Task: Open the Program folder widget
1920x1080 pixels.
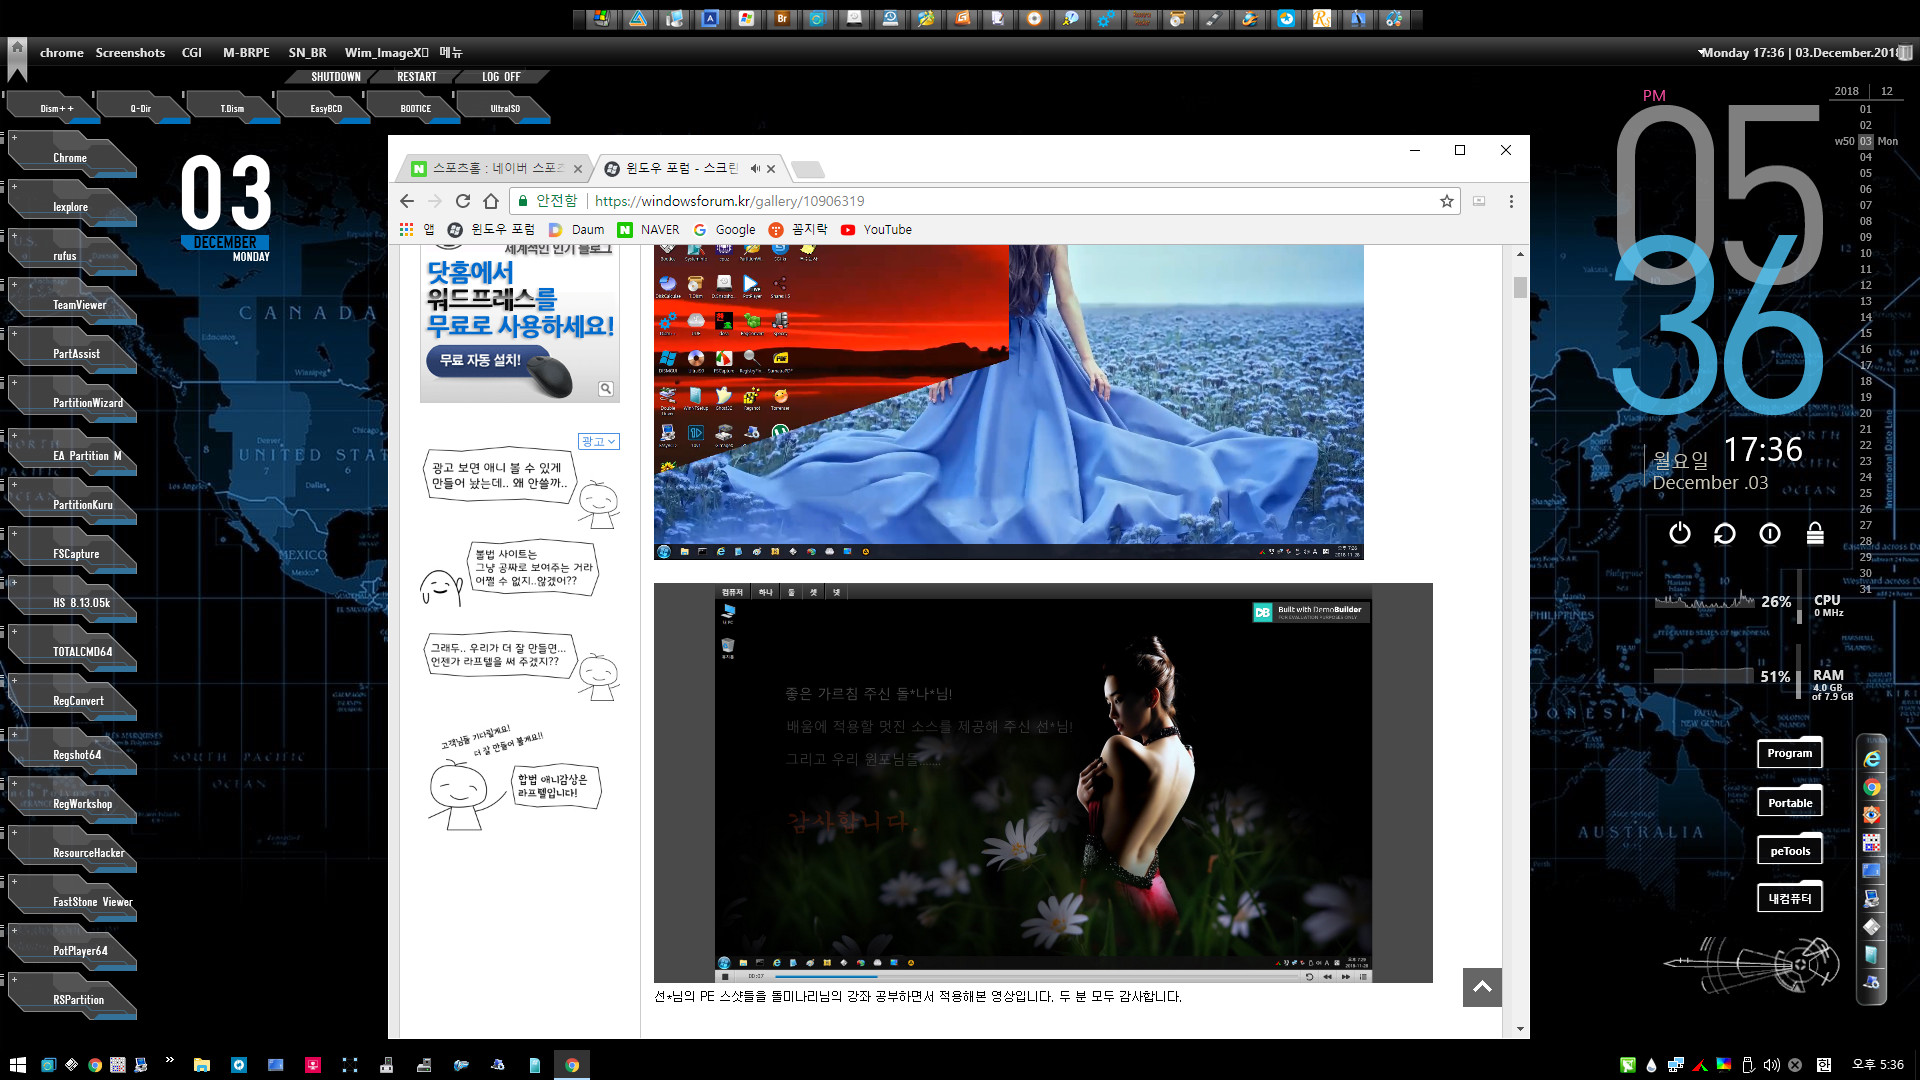Action: coord(1789,753)
